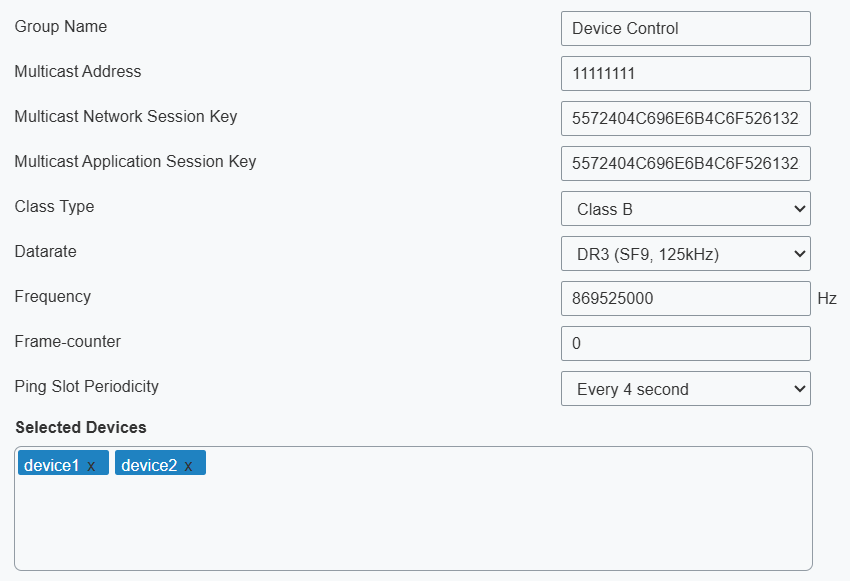Screen dimensions: 850x581
Task: Open Ping Slot Periodicity dropdown
Action: coord(685,389)
